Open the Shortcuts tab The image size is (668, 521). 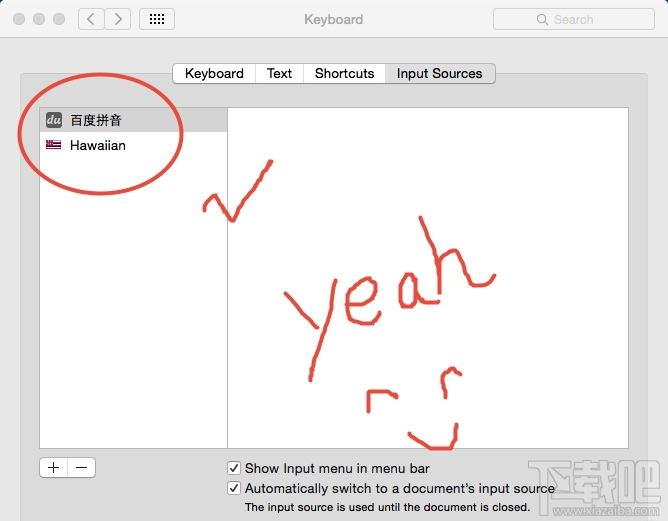(344, 73)
